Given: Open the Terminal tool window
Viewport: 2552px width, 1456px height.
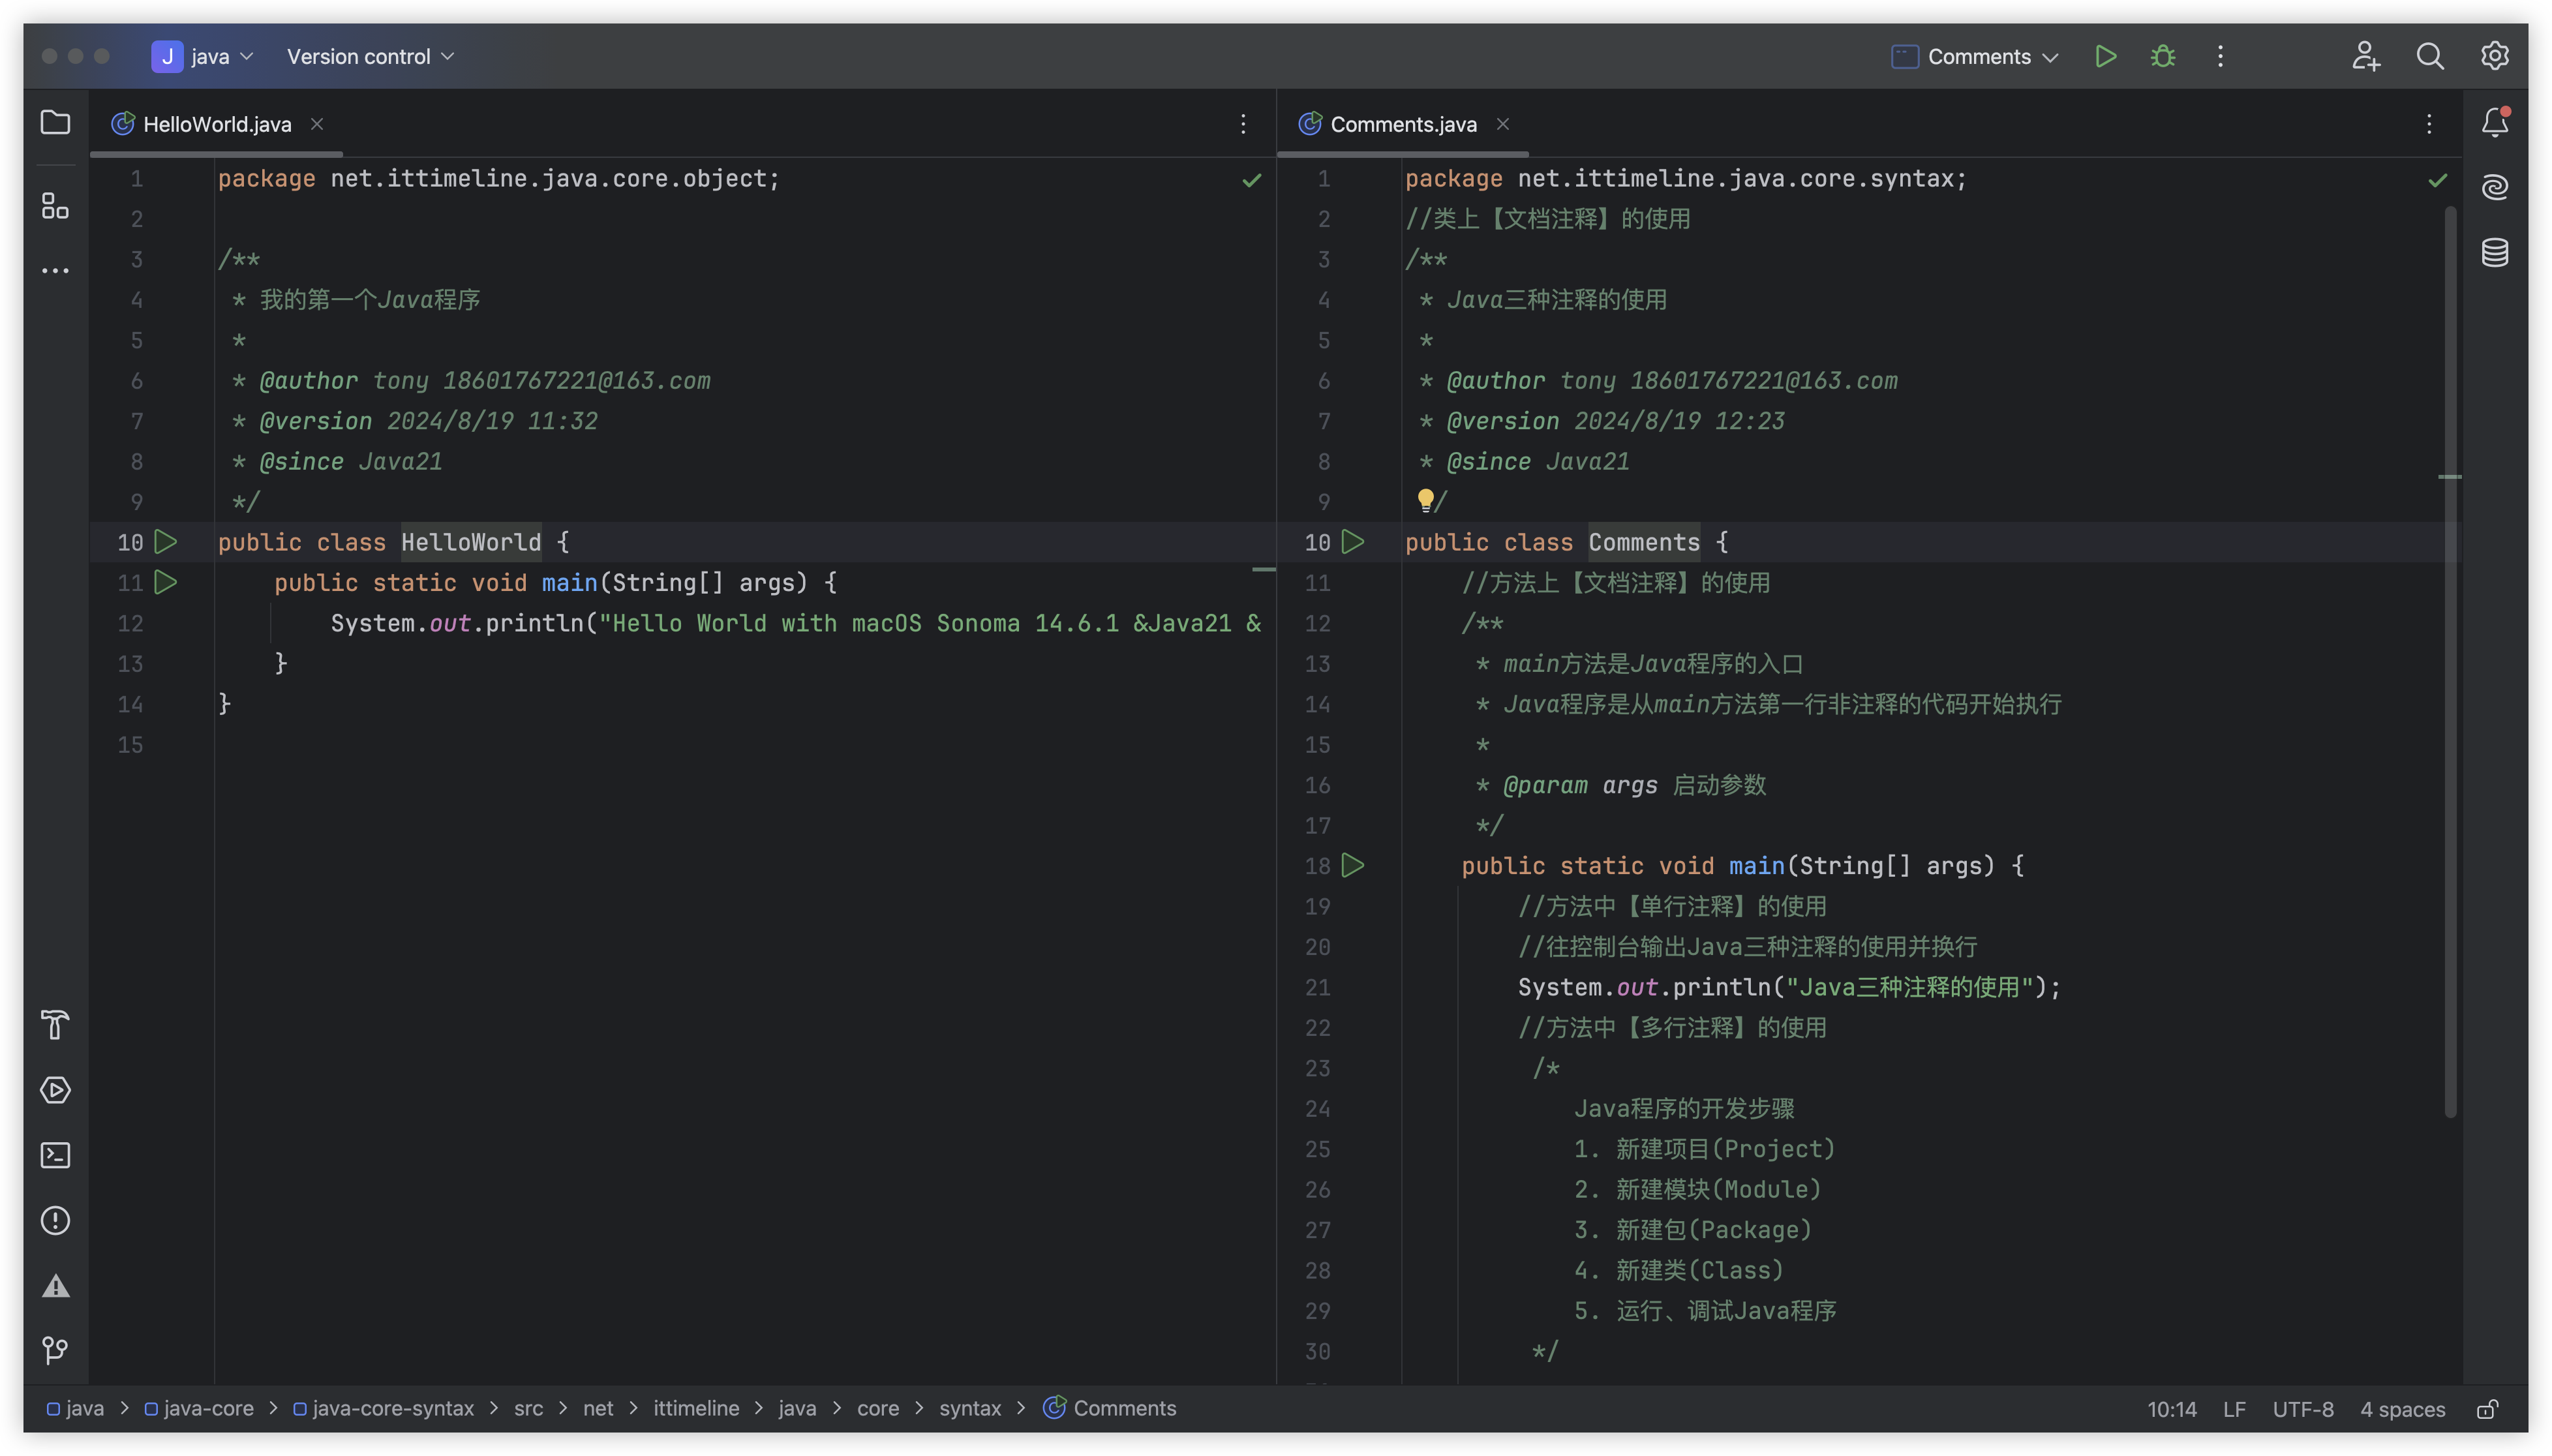Looking at the screenshot, I should pyautogui.click(x=55, y=1155).
